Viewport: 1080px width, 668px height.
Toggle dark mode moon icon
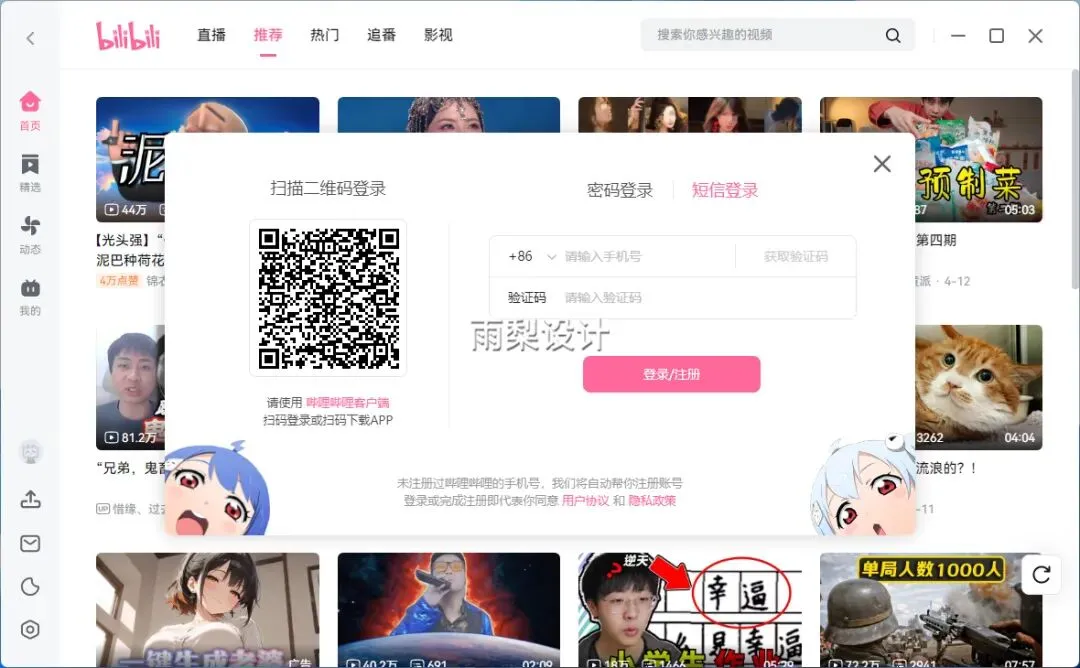click(30, 587)
